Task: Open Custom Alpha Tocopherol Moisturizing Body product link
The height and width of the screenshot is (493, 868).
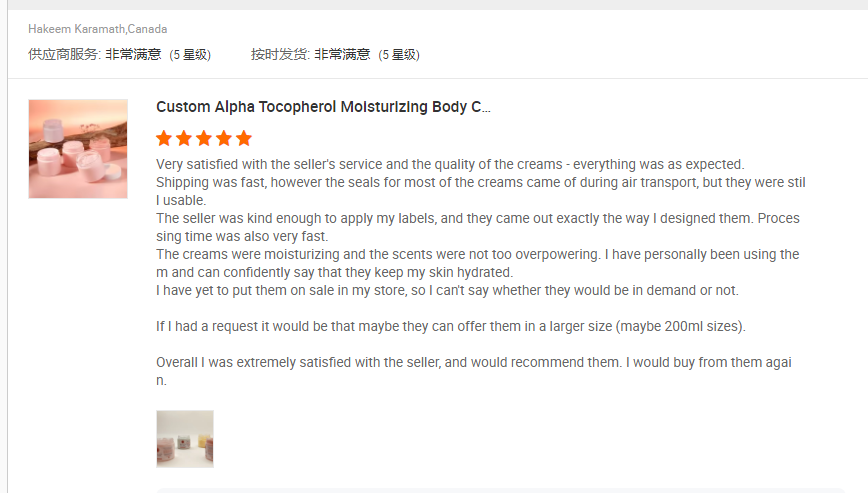Action: pyautogui.click(x=323, y=107)
